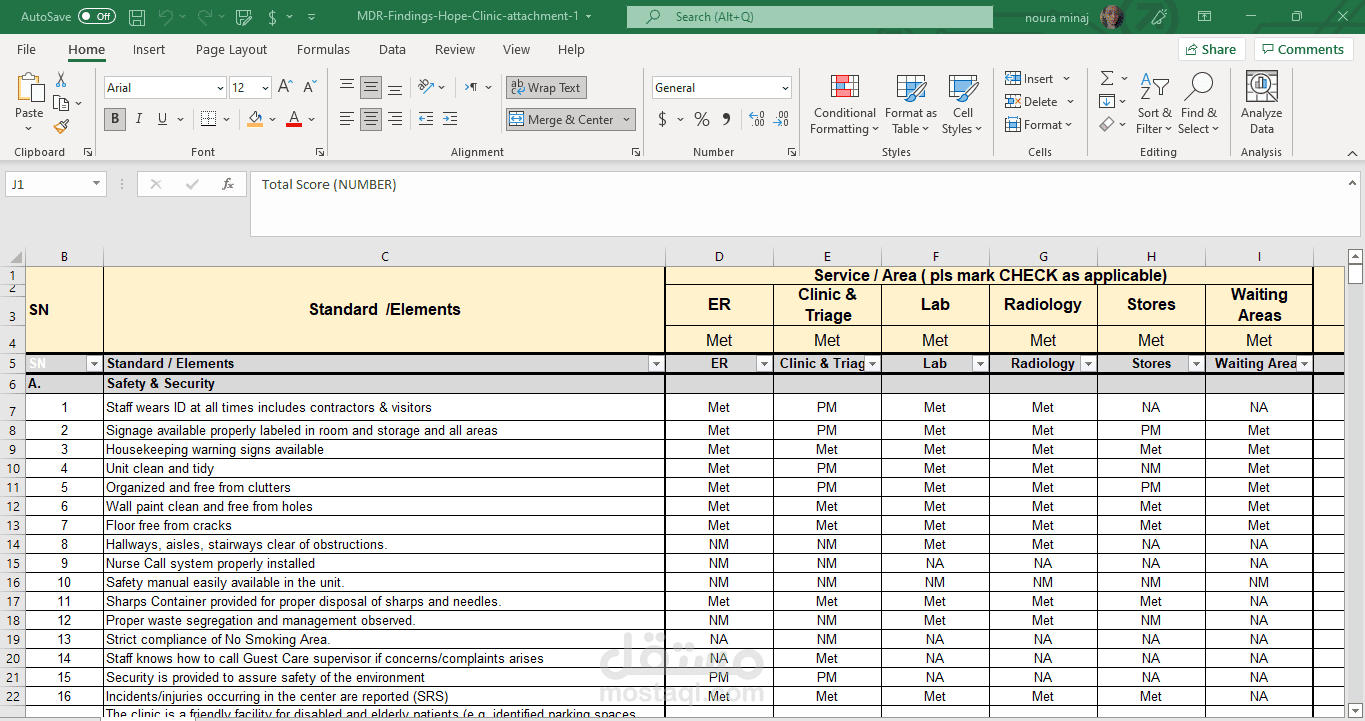Click the Cut scissors icon
The width and height of the screenshot is (1365, 721).
tap(61, 80)
